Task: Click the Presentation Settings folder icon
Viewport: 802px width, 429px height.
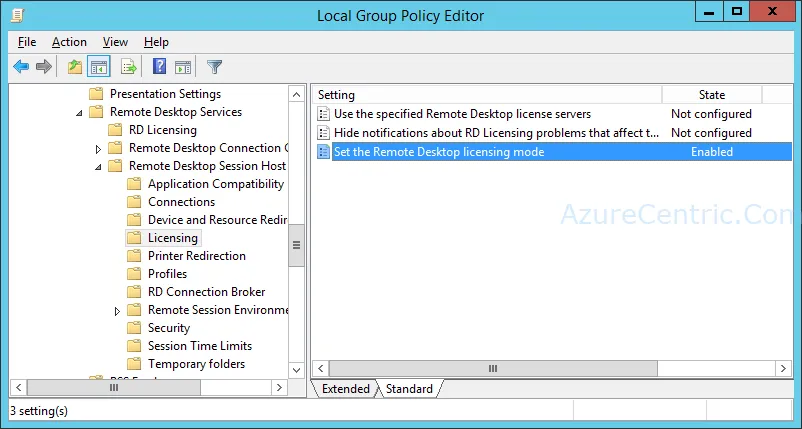Action: pyautogui.click(x=96, y=94)
